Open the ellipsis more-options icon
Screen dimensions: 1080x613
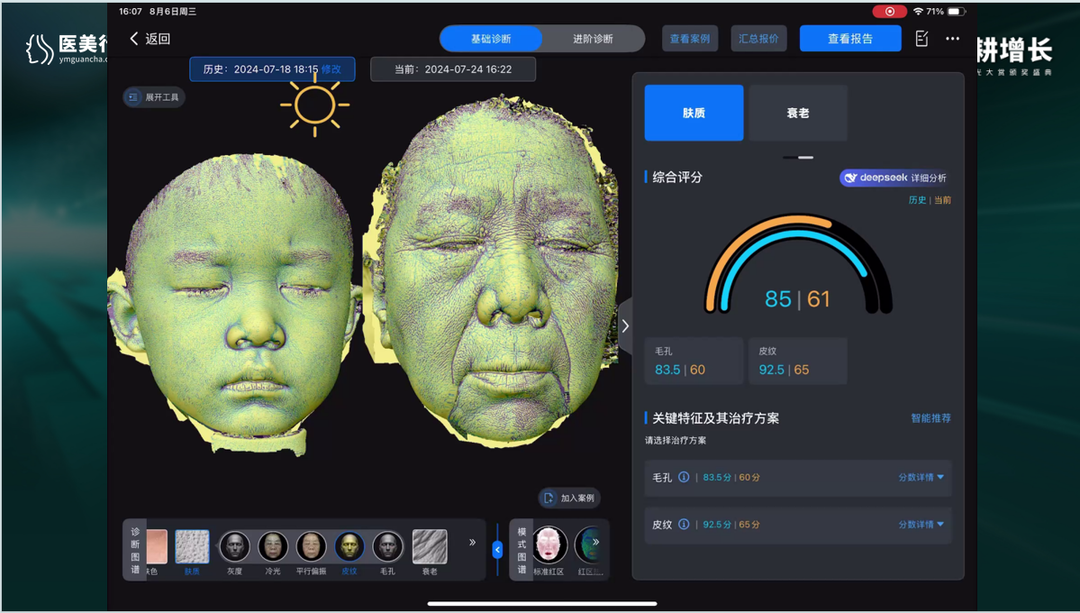coord(951,37)
